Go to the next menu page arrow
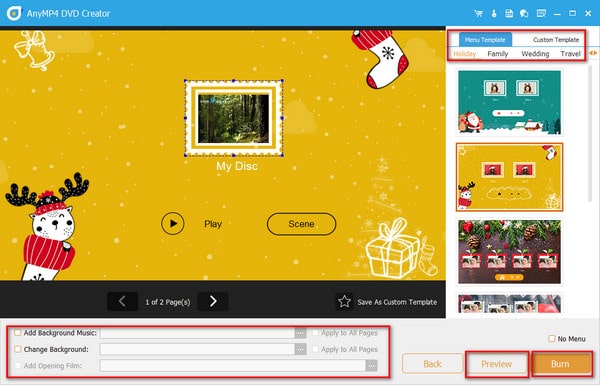The width and height of the screenshot is (600, 385). click(x=213, y=302)
